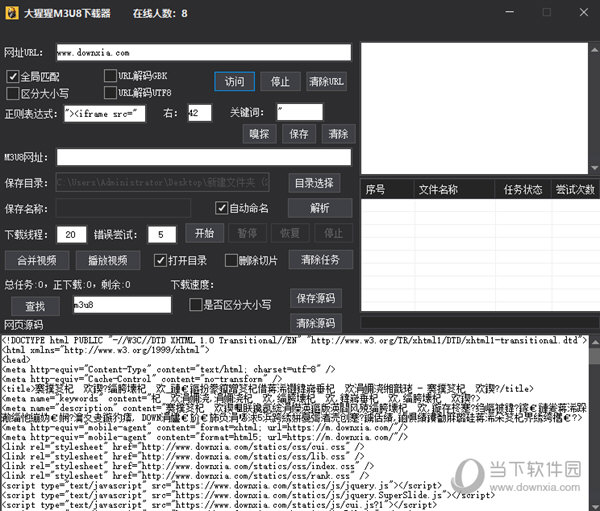Click the 下载速度 label
Image resolution: width=600 pixels, height=511 pixels.
click(x=192, y=284)
